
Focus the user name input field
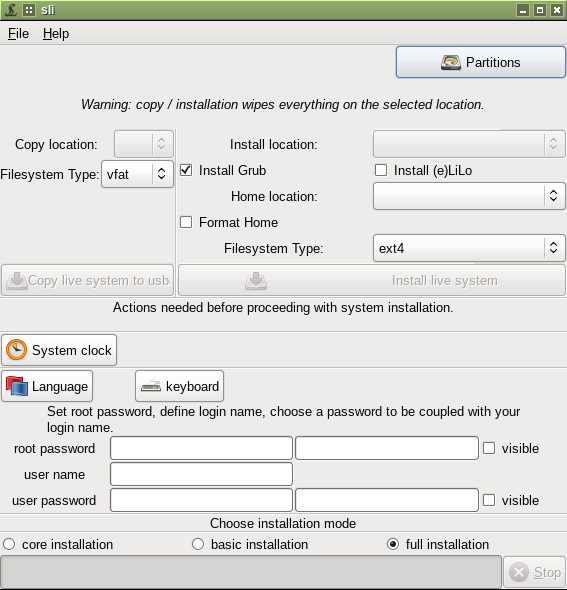coord(201,474)
